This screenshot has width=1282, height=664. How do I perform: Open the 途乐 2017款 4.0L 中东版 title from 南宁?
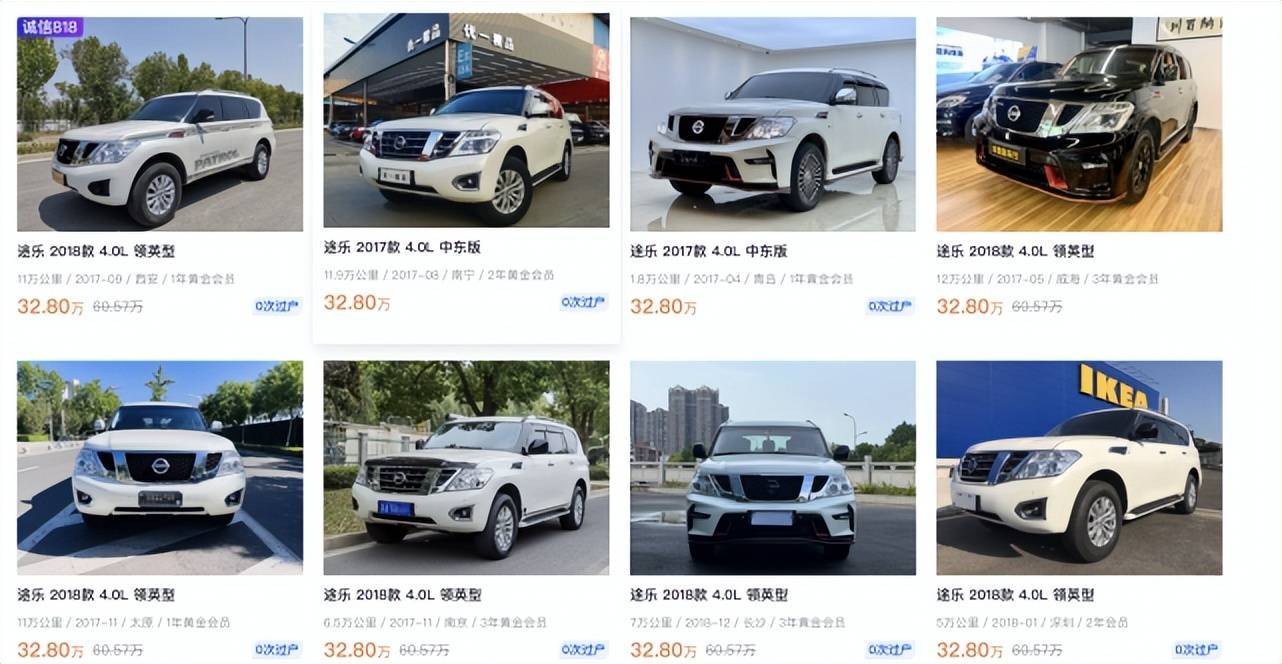[402, 247]
